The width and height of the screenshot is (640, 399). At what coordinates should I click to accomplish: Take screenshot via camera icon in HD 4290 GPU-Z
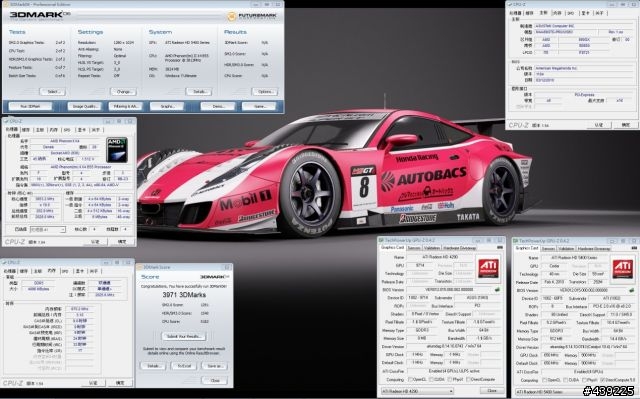point(500,248)
